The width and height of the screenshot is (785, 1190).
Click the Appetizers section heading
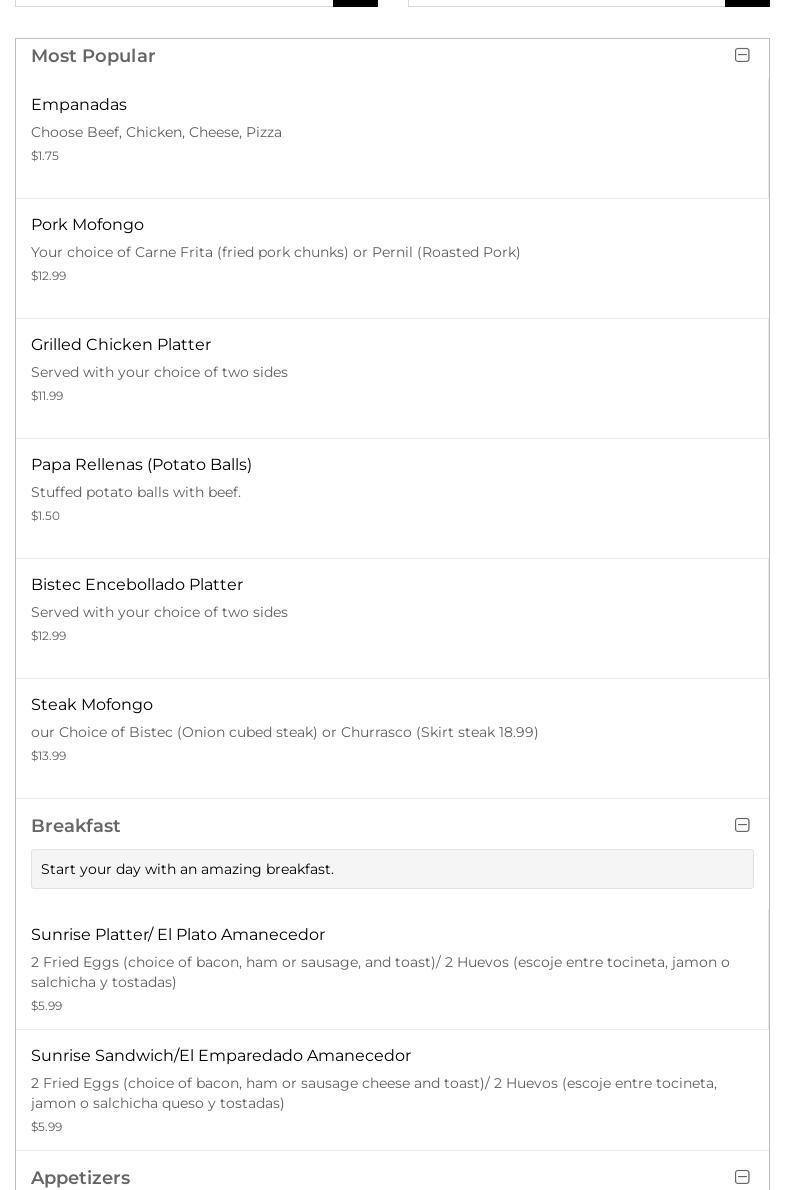[x=80, y=1178]
